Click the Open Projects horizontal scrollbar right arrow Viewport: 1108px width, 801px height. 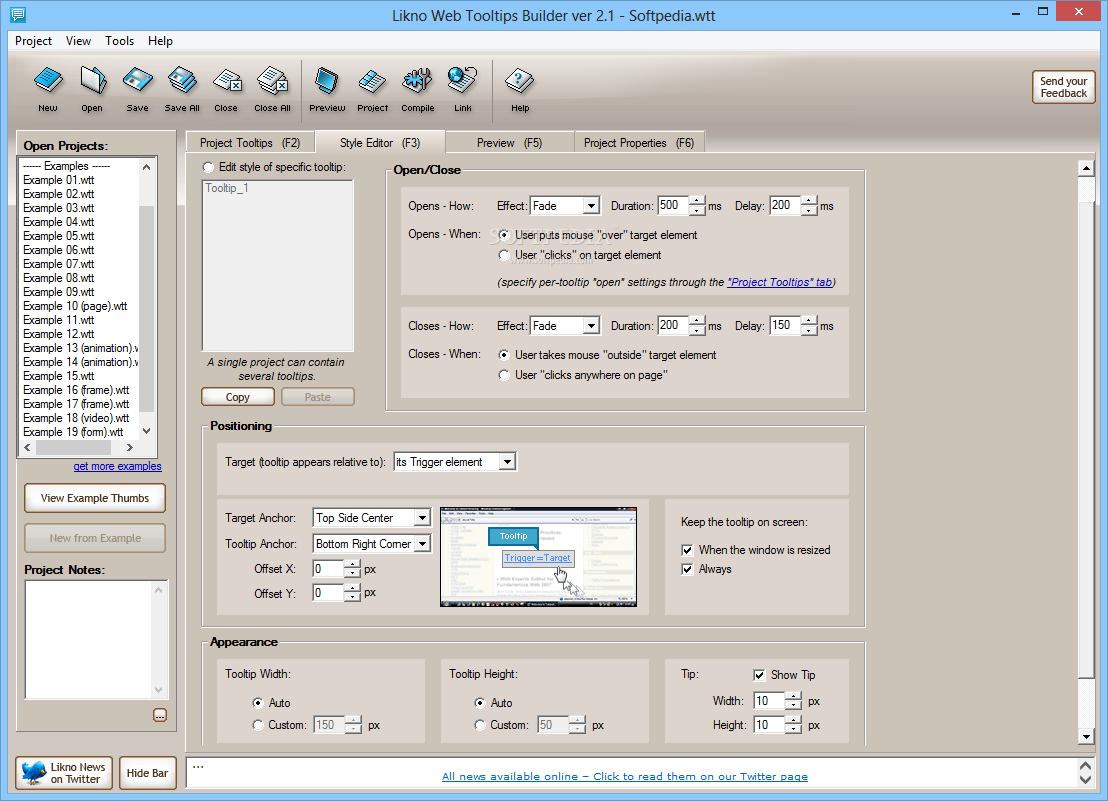[130, 447]
